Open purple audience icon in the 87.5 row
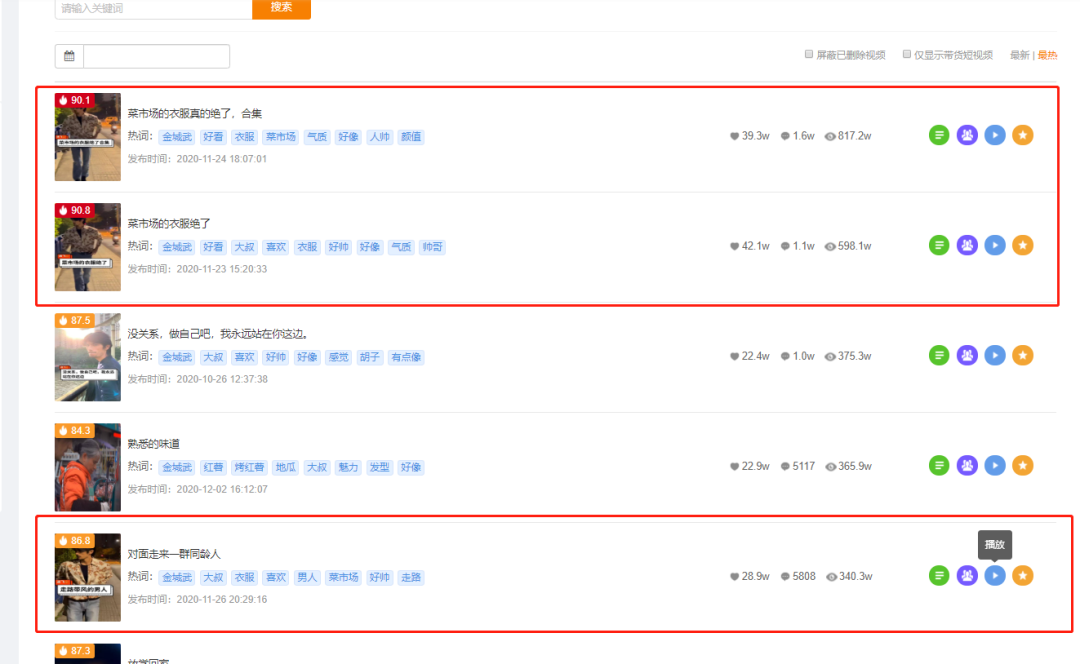Viewport: 1080px width, 664px height. click(967, 355)
